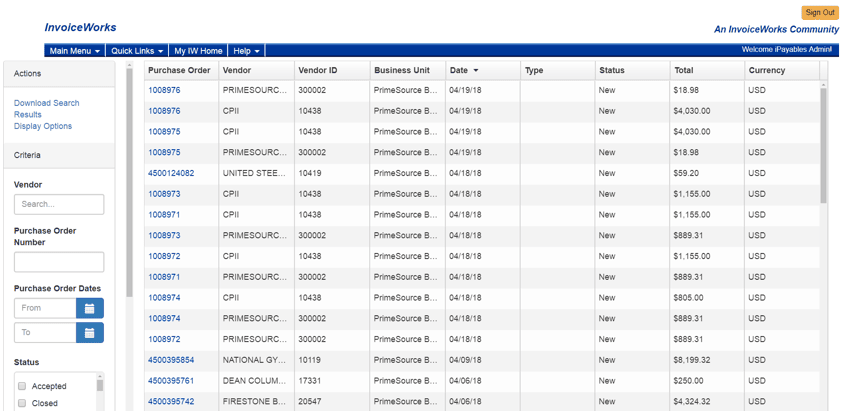Click the results table vertical scrollbar
The width and height of the screenshot is (845, 414).
pos(823,146)
